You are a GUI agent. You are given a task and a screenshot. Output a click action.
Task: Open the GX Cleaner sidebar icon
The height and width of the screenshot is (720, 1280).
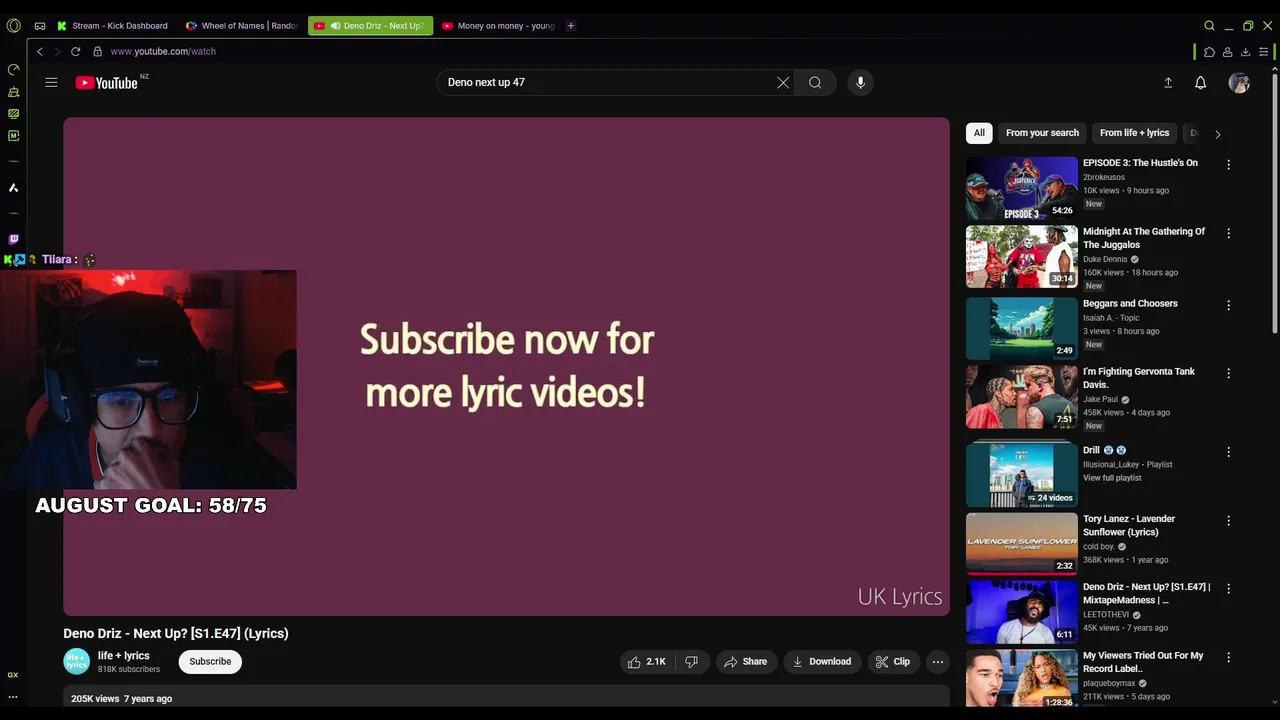coord(13,92)
